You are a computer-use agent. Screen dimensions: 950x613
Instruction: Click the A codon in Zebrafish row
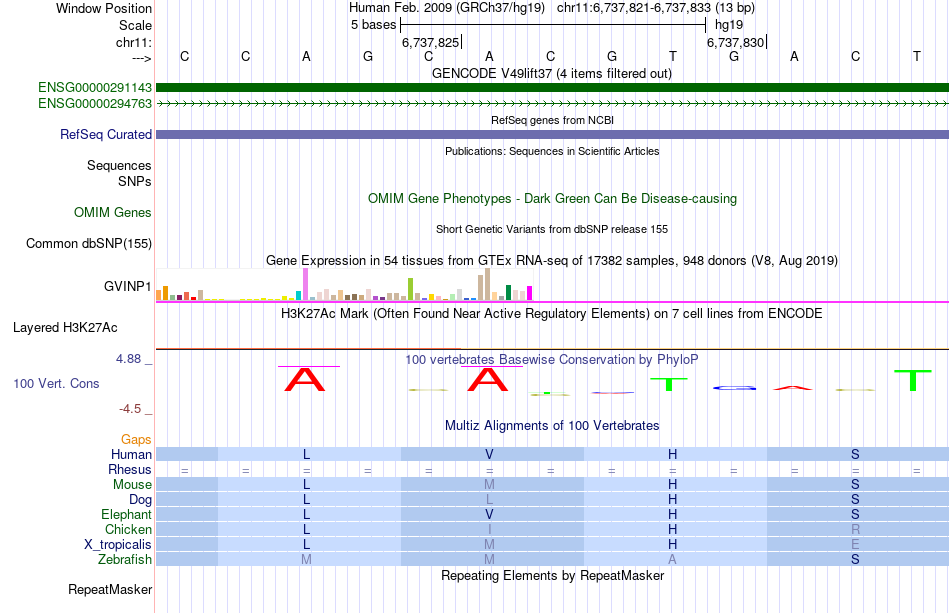pos(672,559)
